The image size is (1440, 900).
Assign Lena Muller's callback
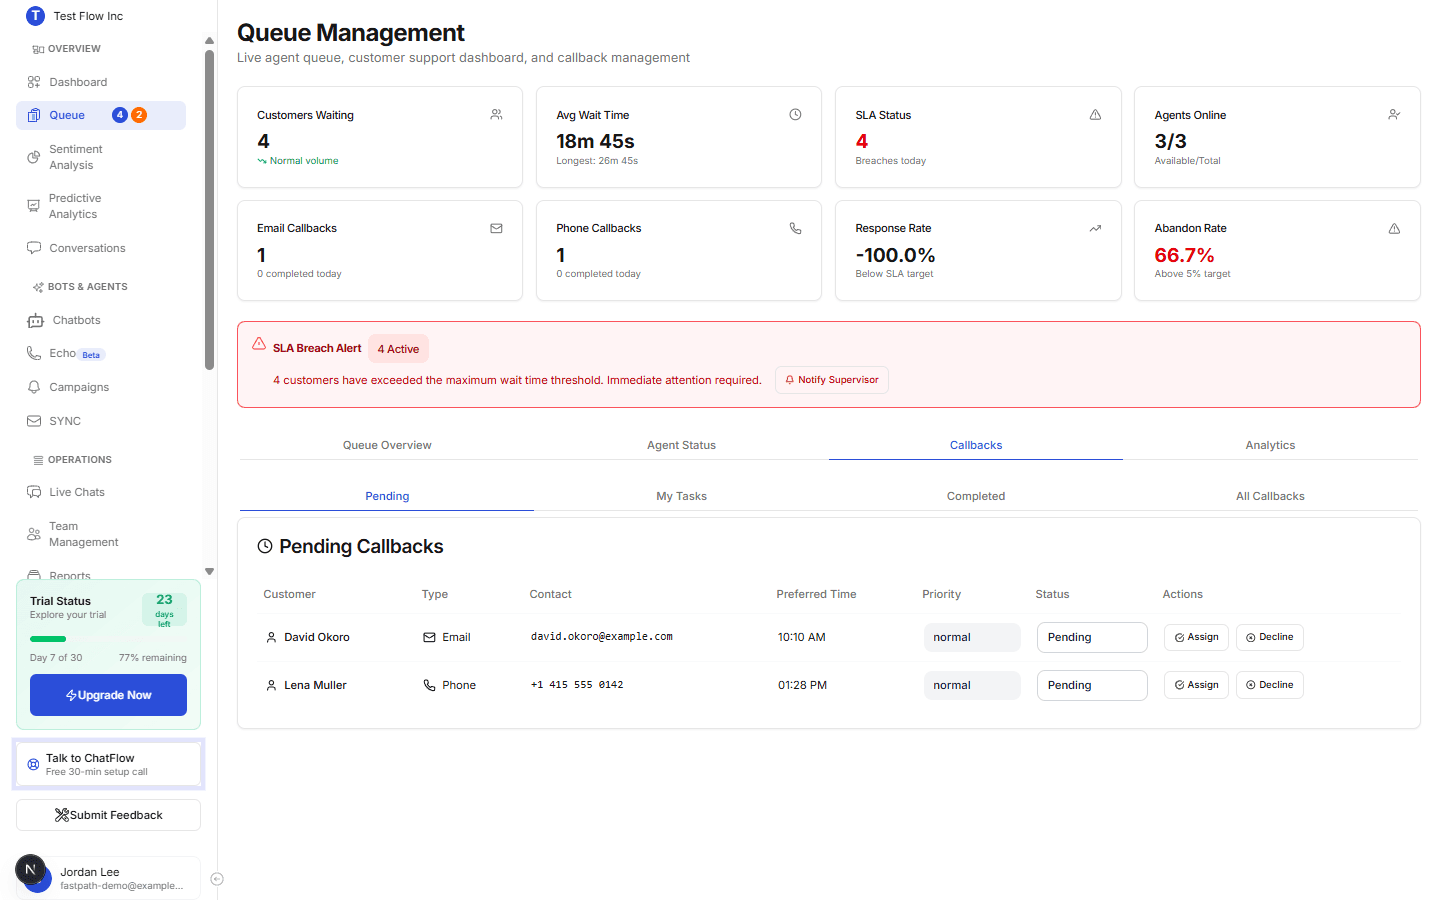pyautogui.click(x=1196, y=685)
